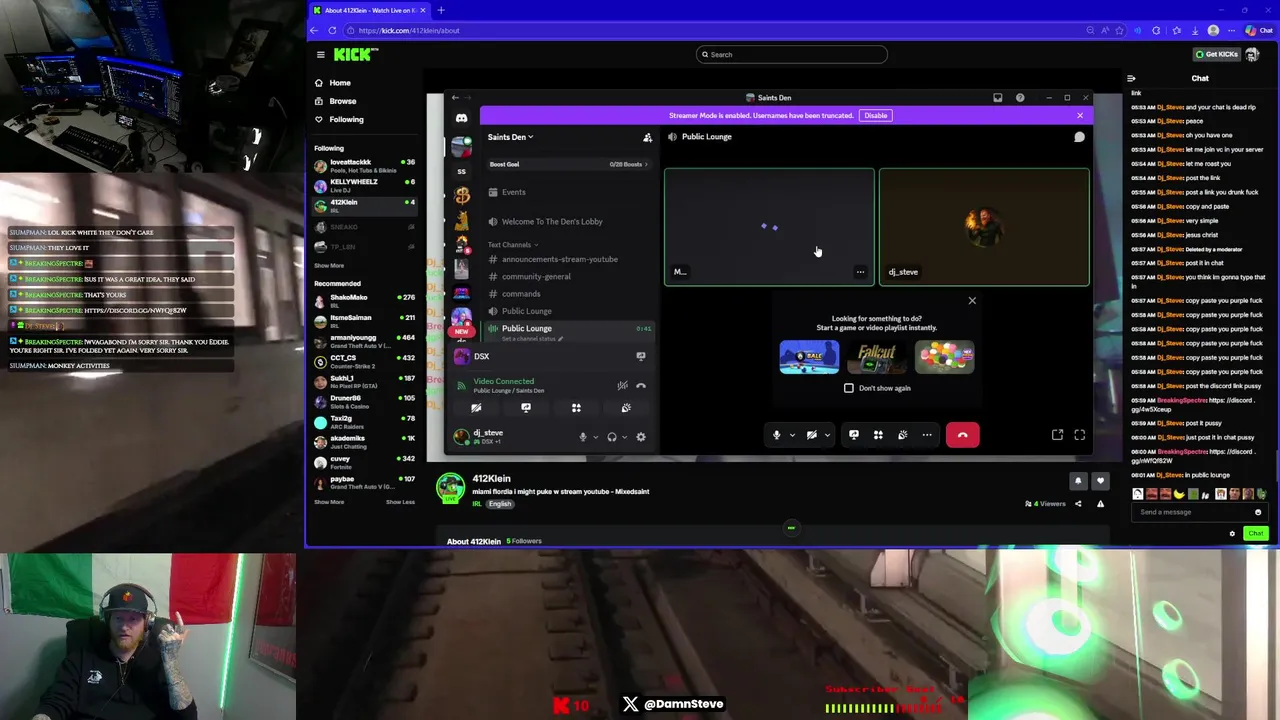Follow 412Klein with heart button

pos(1100,481)
